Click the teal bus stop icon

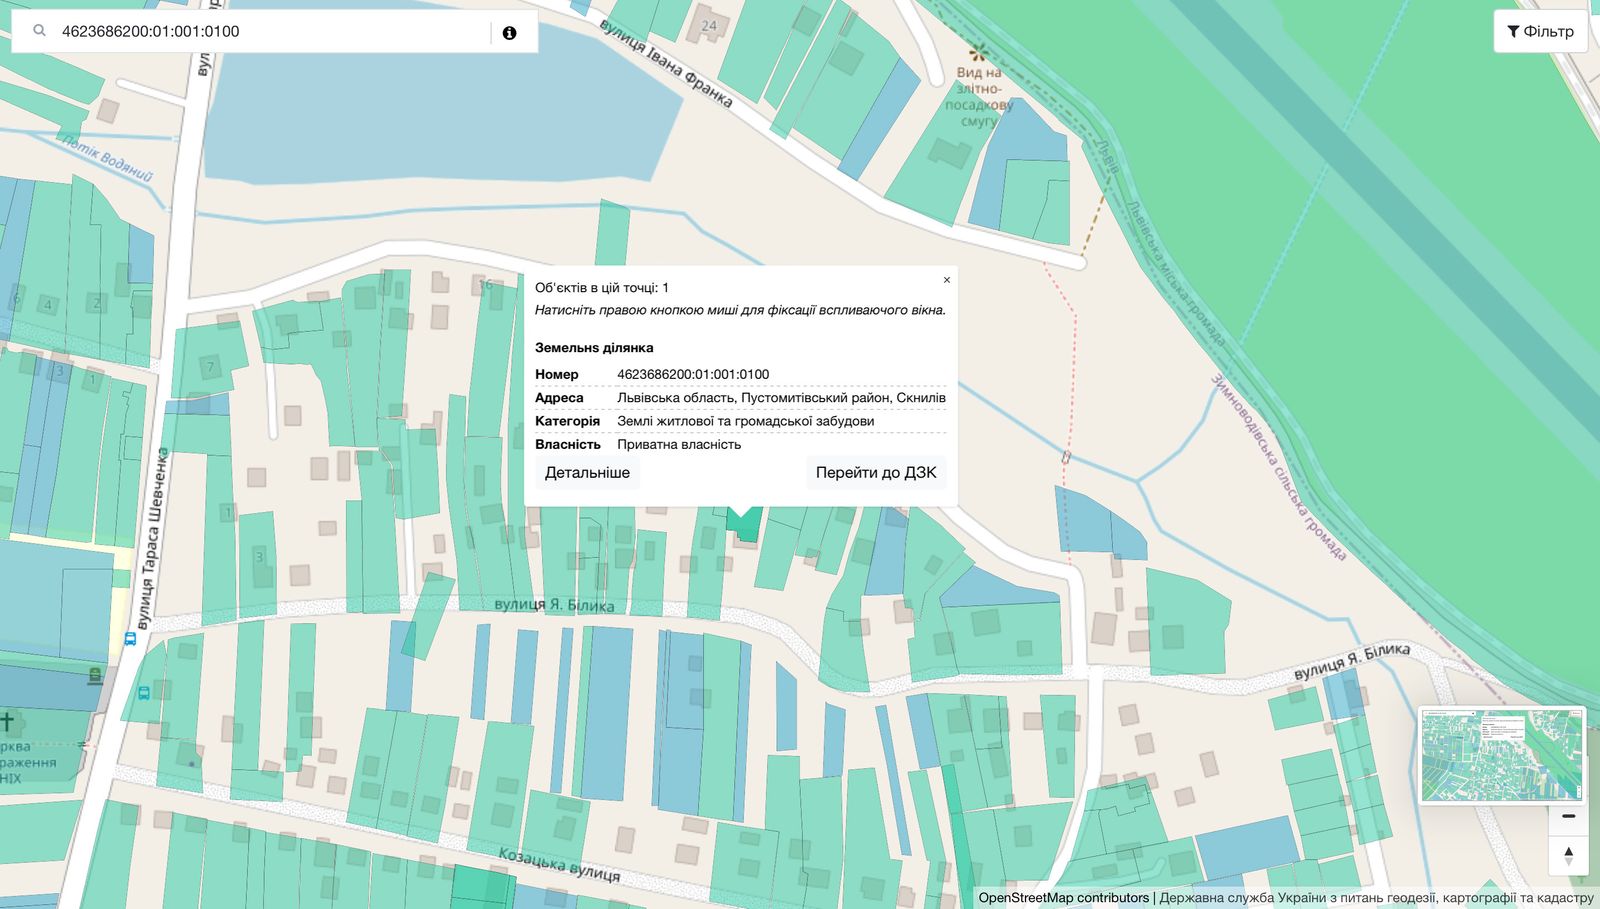144,692
